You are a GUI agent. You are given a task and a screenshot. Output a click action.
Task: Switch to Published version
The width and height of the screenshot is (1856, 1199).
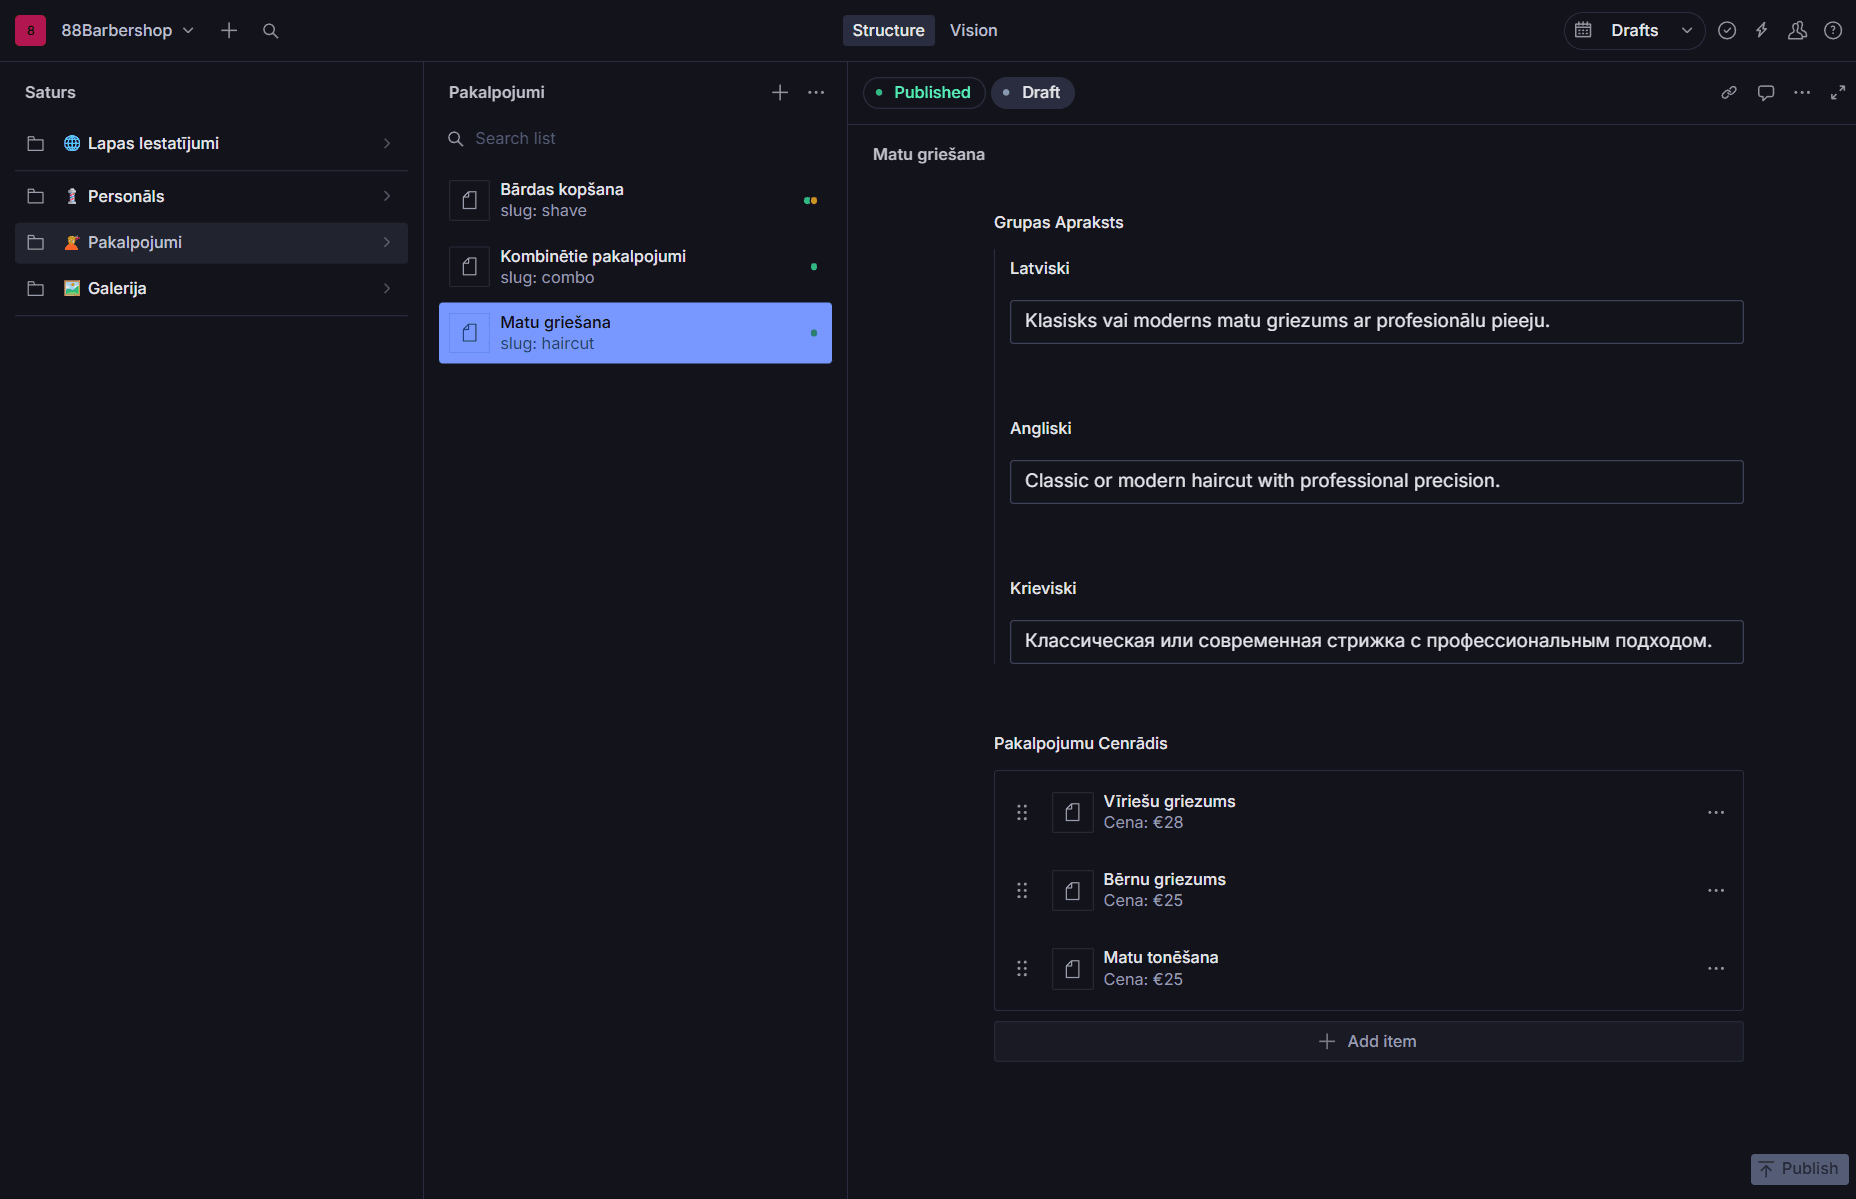pos(923,92)
